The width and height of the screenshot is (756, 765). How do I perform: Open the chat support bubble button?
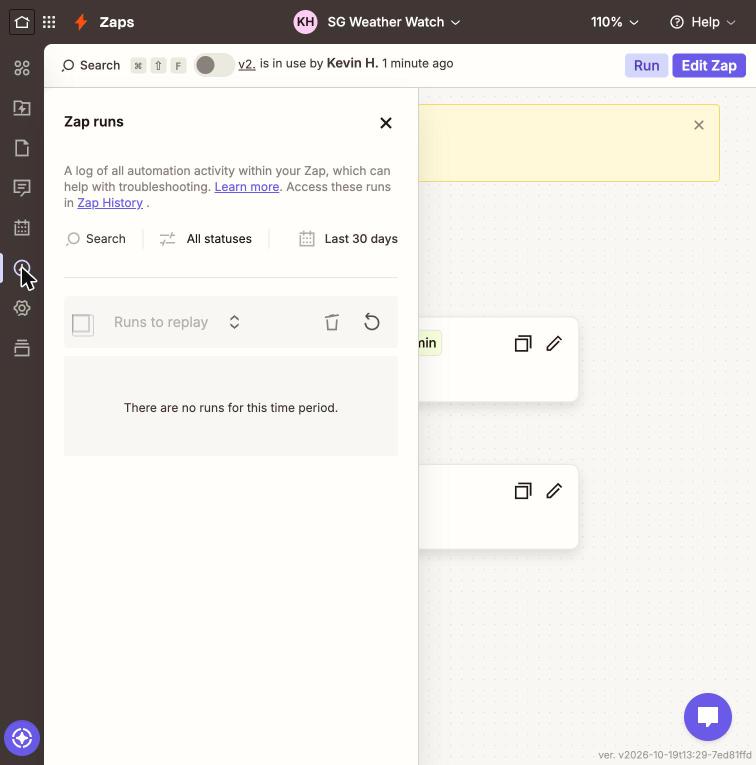click(708, 717)
